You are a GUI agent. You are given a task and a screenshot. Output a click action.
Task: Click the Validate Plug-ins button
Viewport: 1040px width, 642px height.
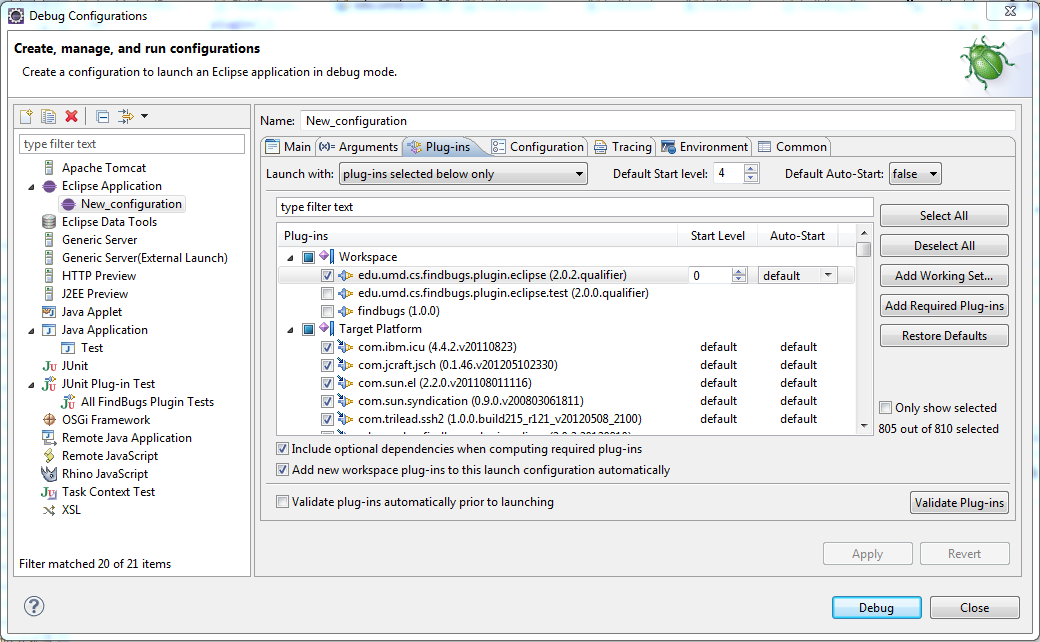[x=959, y=503]
